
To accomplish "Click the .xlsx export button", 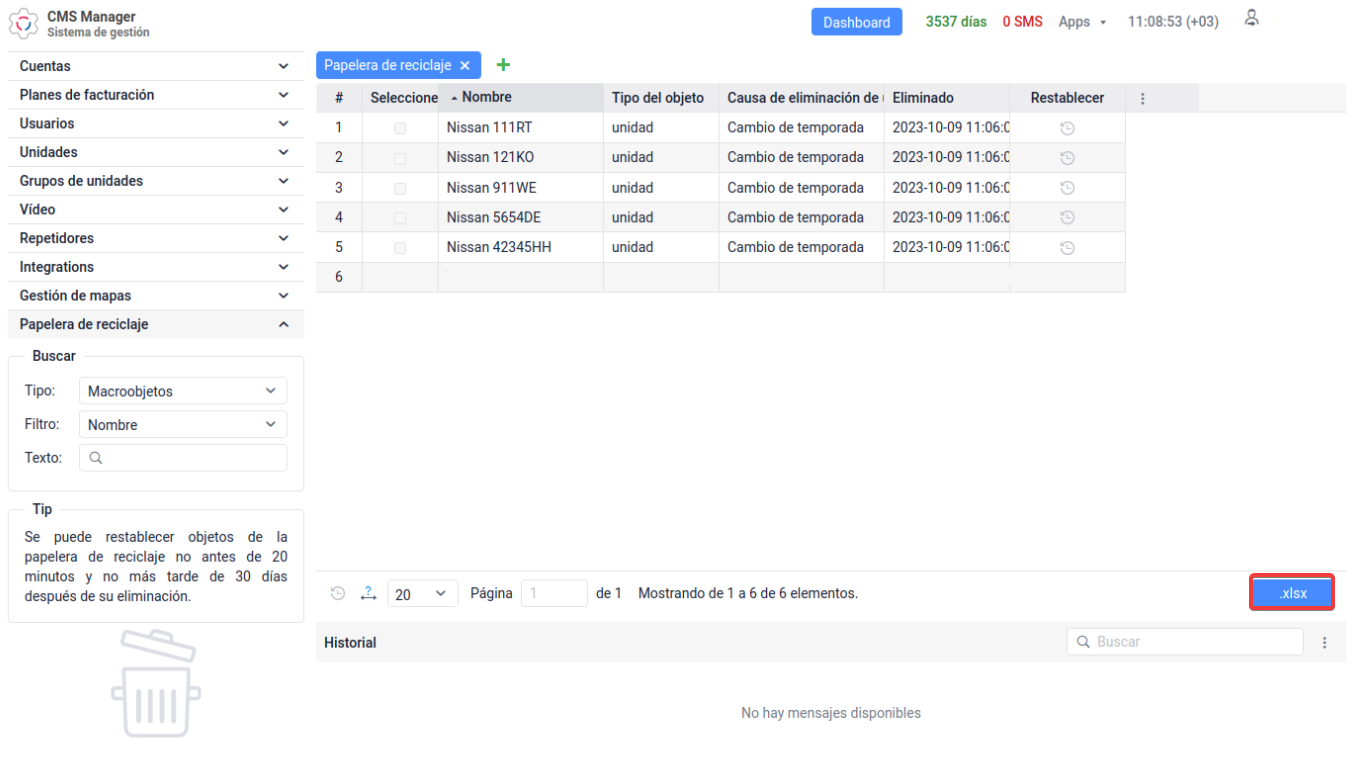I will click(x=1291, y=592).
